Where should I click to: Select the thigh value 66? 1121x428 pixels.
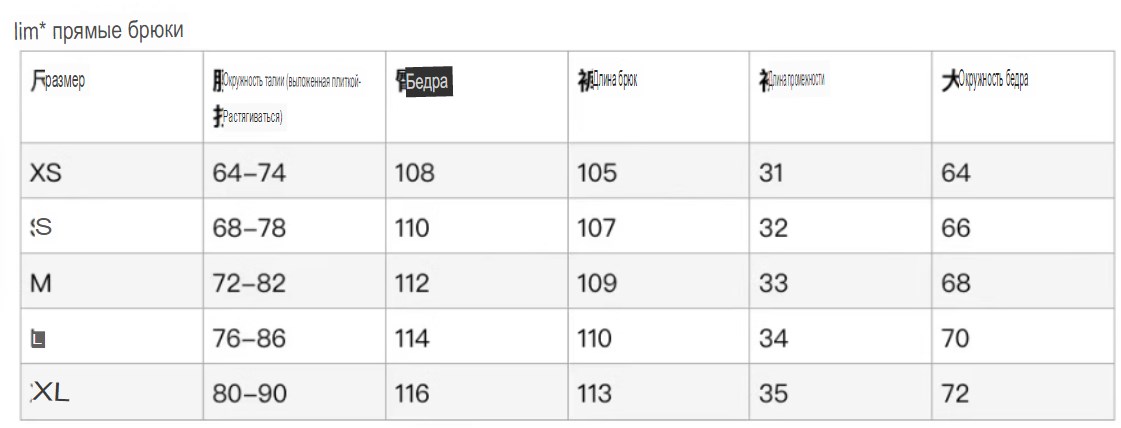(x=956, y=228)
